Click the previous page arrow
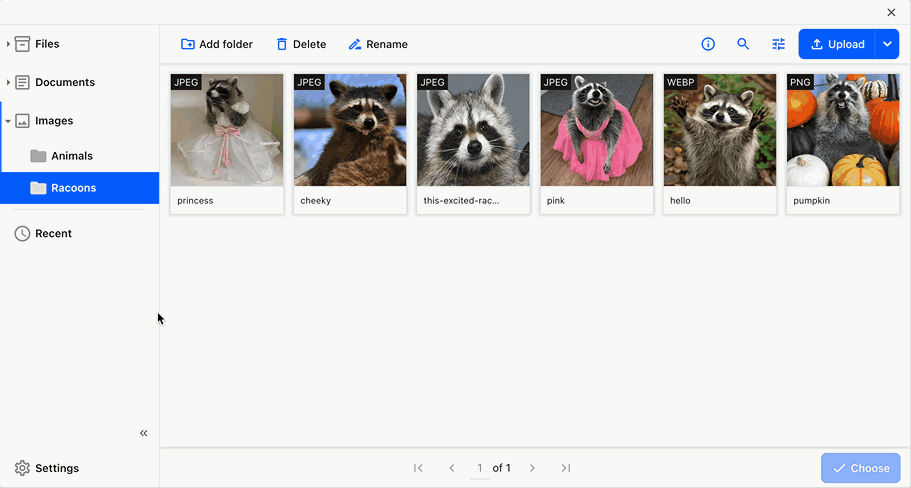 [x=451, y=468]
